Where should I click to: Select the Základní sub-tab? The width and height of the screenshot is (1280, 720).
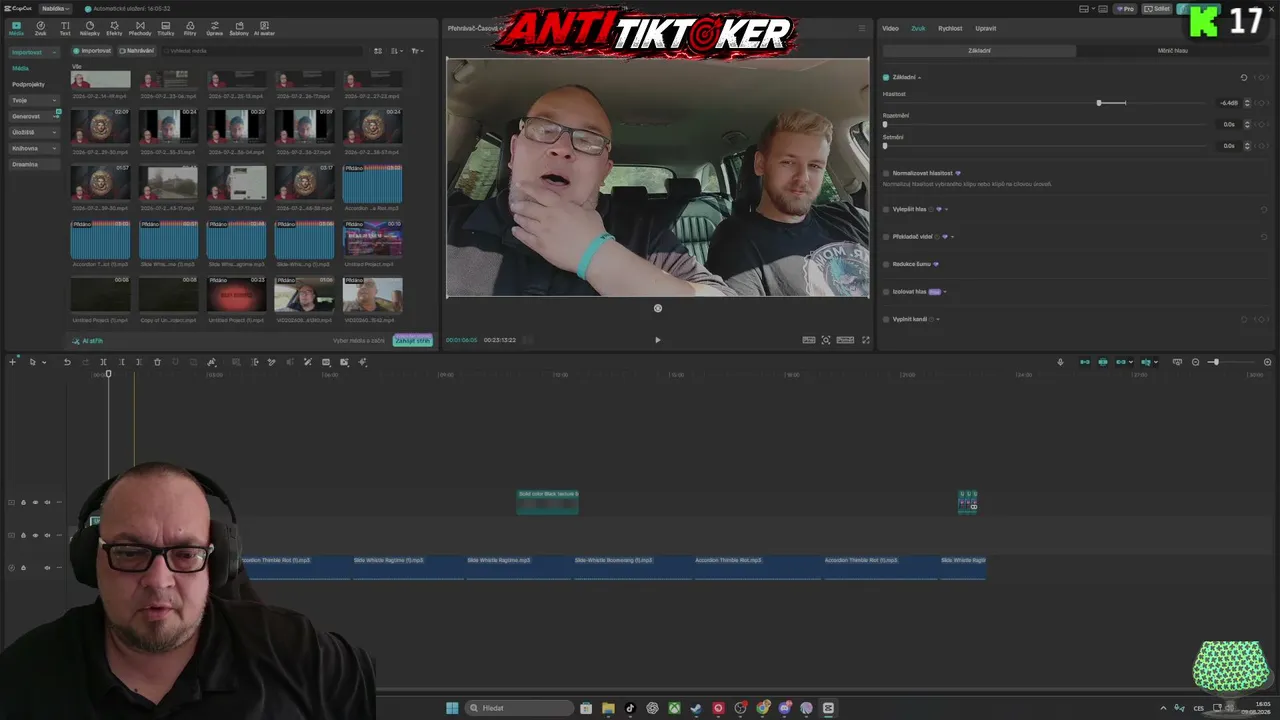(x=979, y=50)
